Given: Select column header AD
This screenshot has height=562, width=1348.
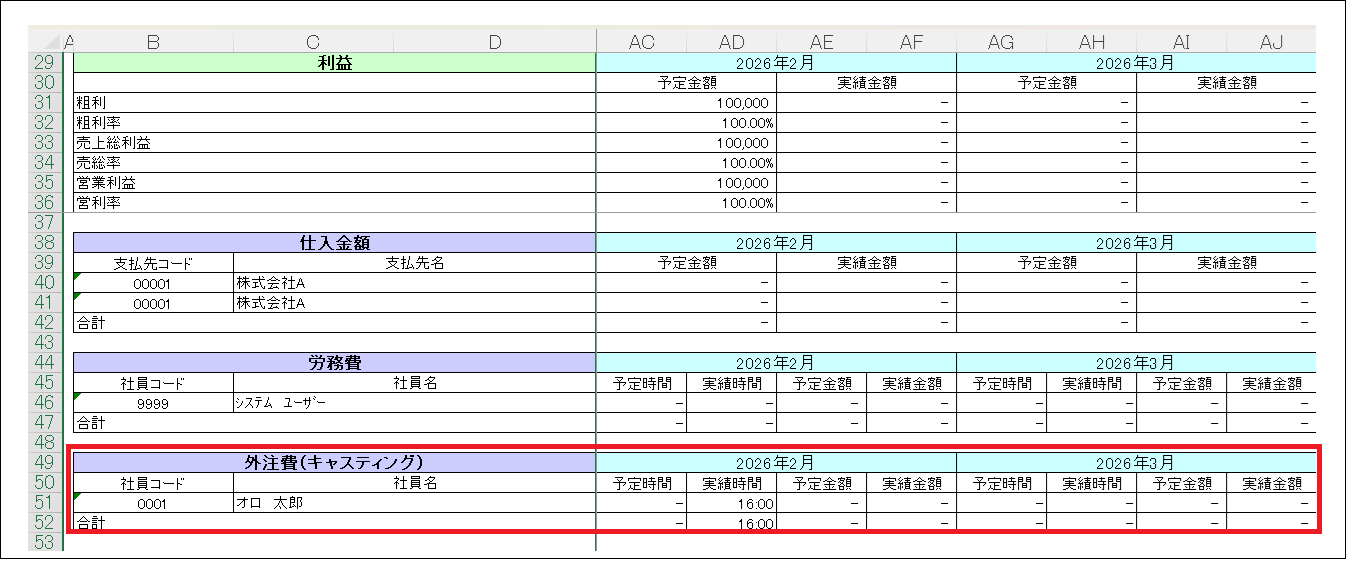Looking at the screenshot, I should (731, 41).
